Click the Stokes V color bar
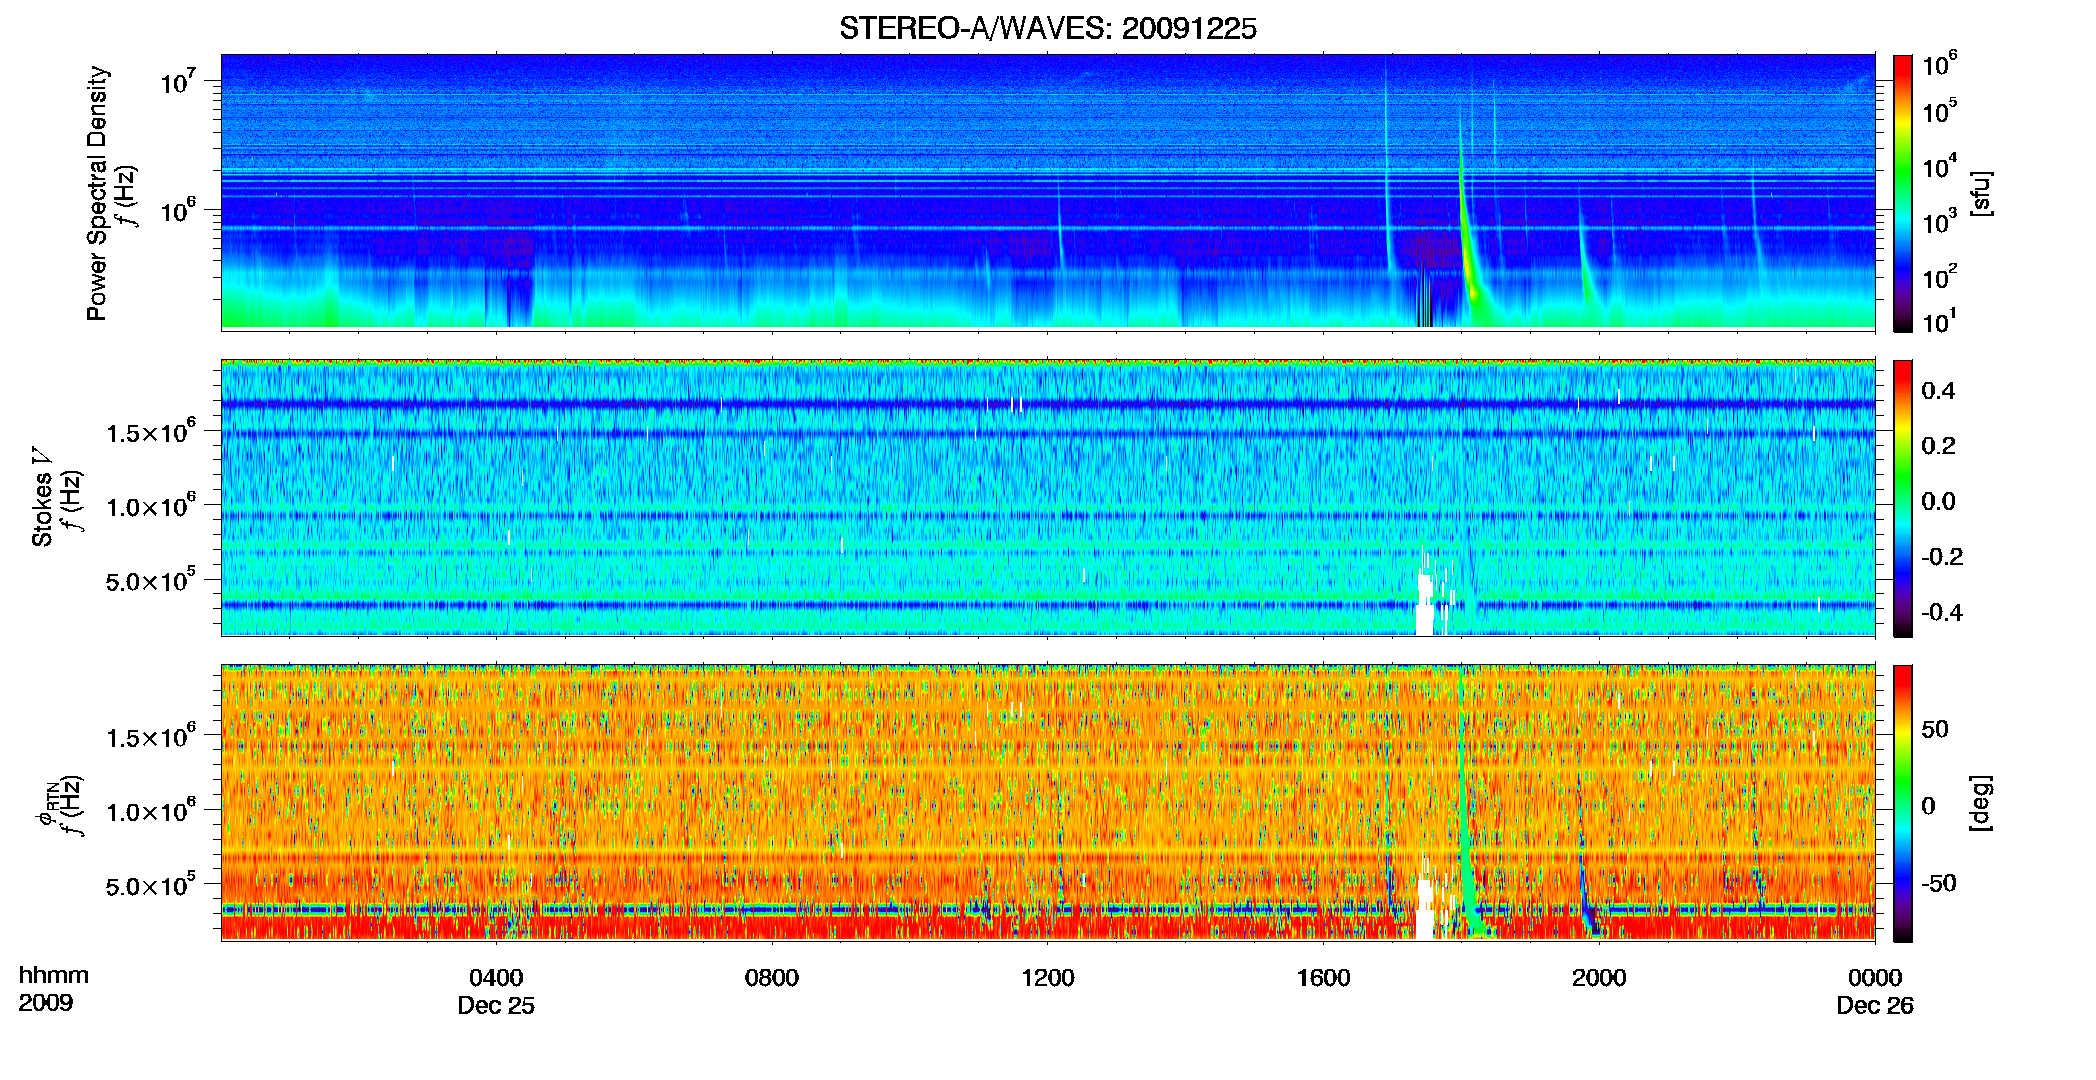The image size is (2096, 1080). point(1902,498)
